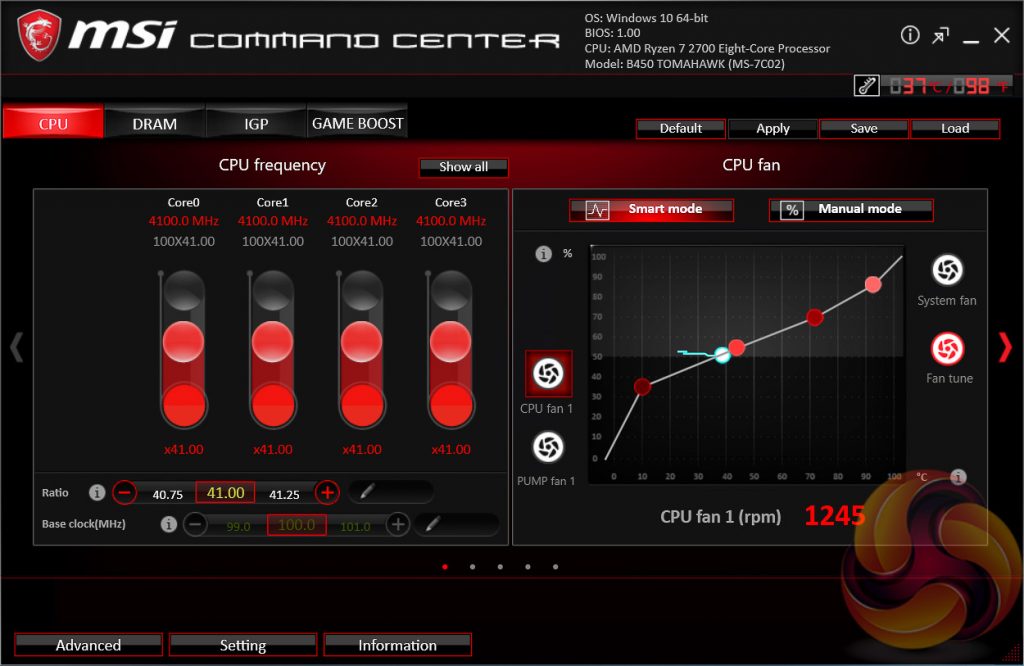Open the Information menu
Viewport: 1024px width, 666px height.
click(397, 644)
